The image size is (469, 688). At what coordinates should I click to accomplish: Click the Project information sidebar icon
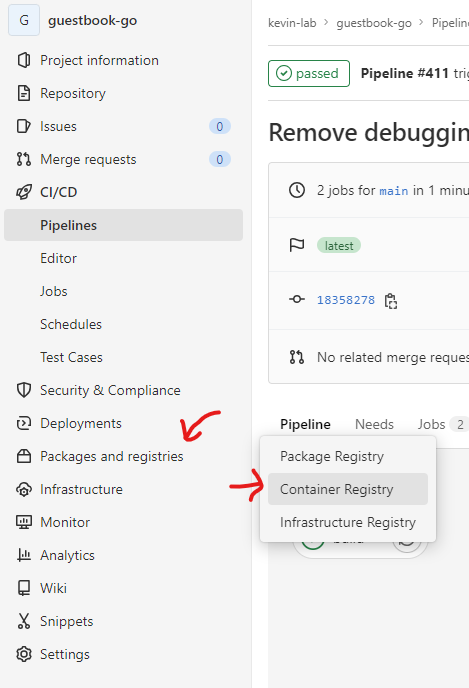point(24,60)
